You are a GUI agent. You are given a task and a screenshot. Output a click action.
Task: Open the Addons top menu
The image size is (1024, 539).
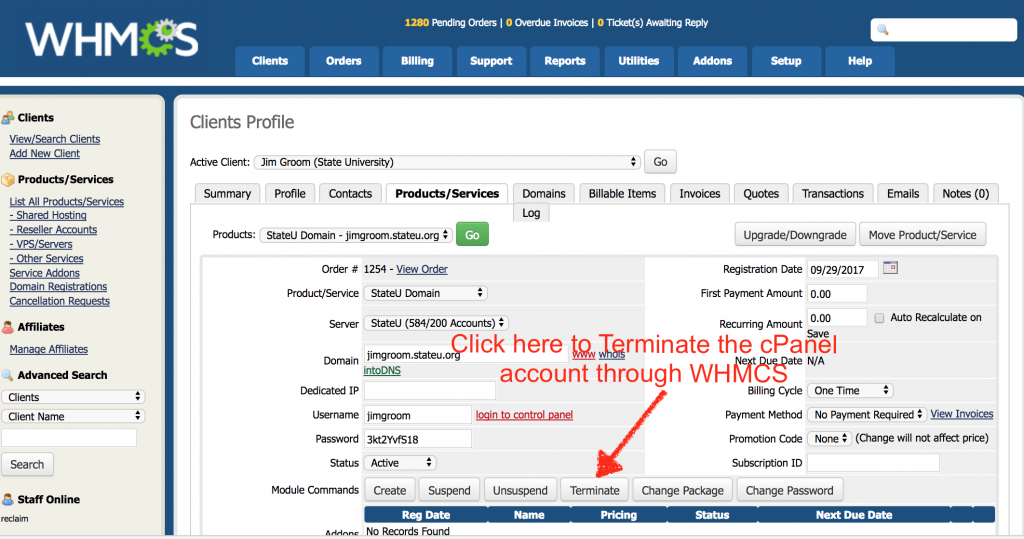(x=712, y=61)
